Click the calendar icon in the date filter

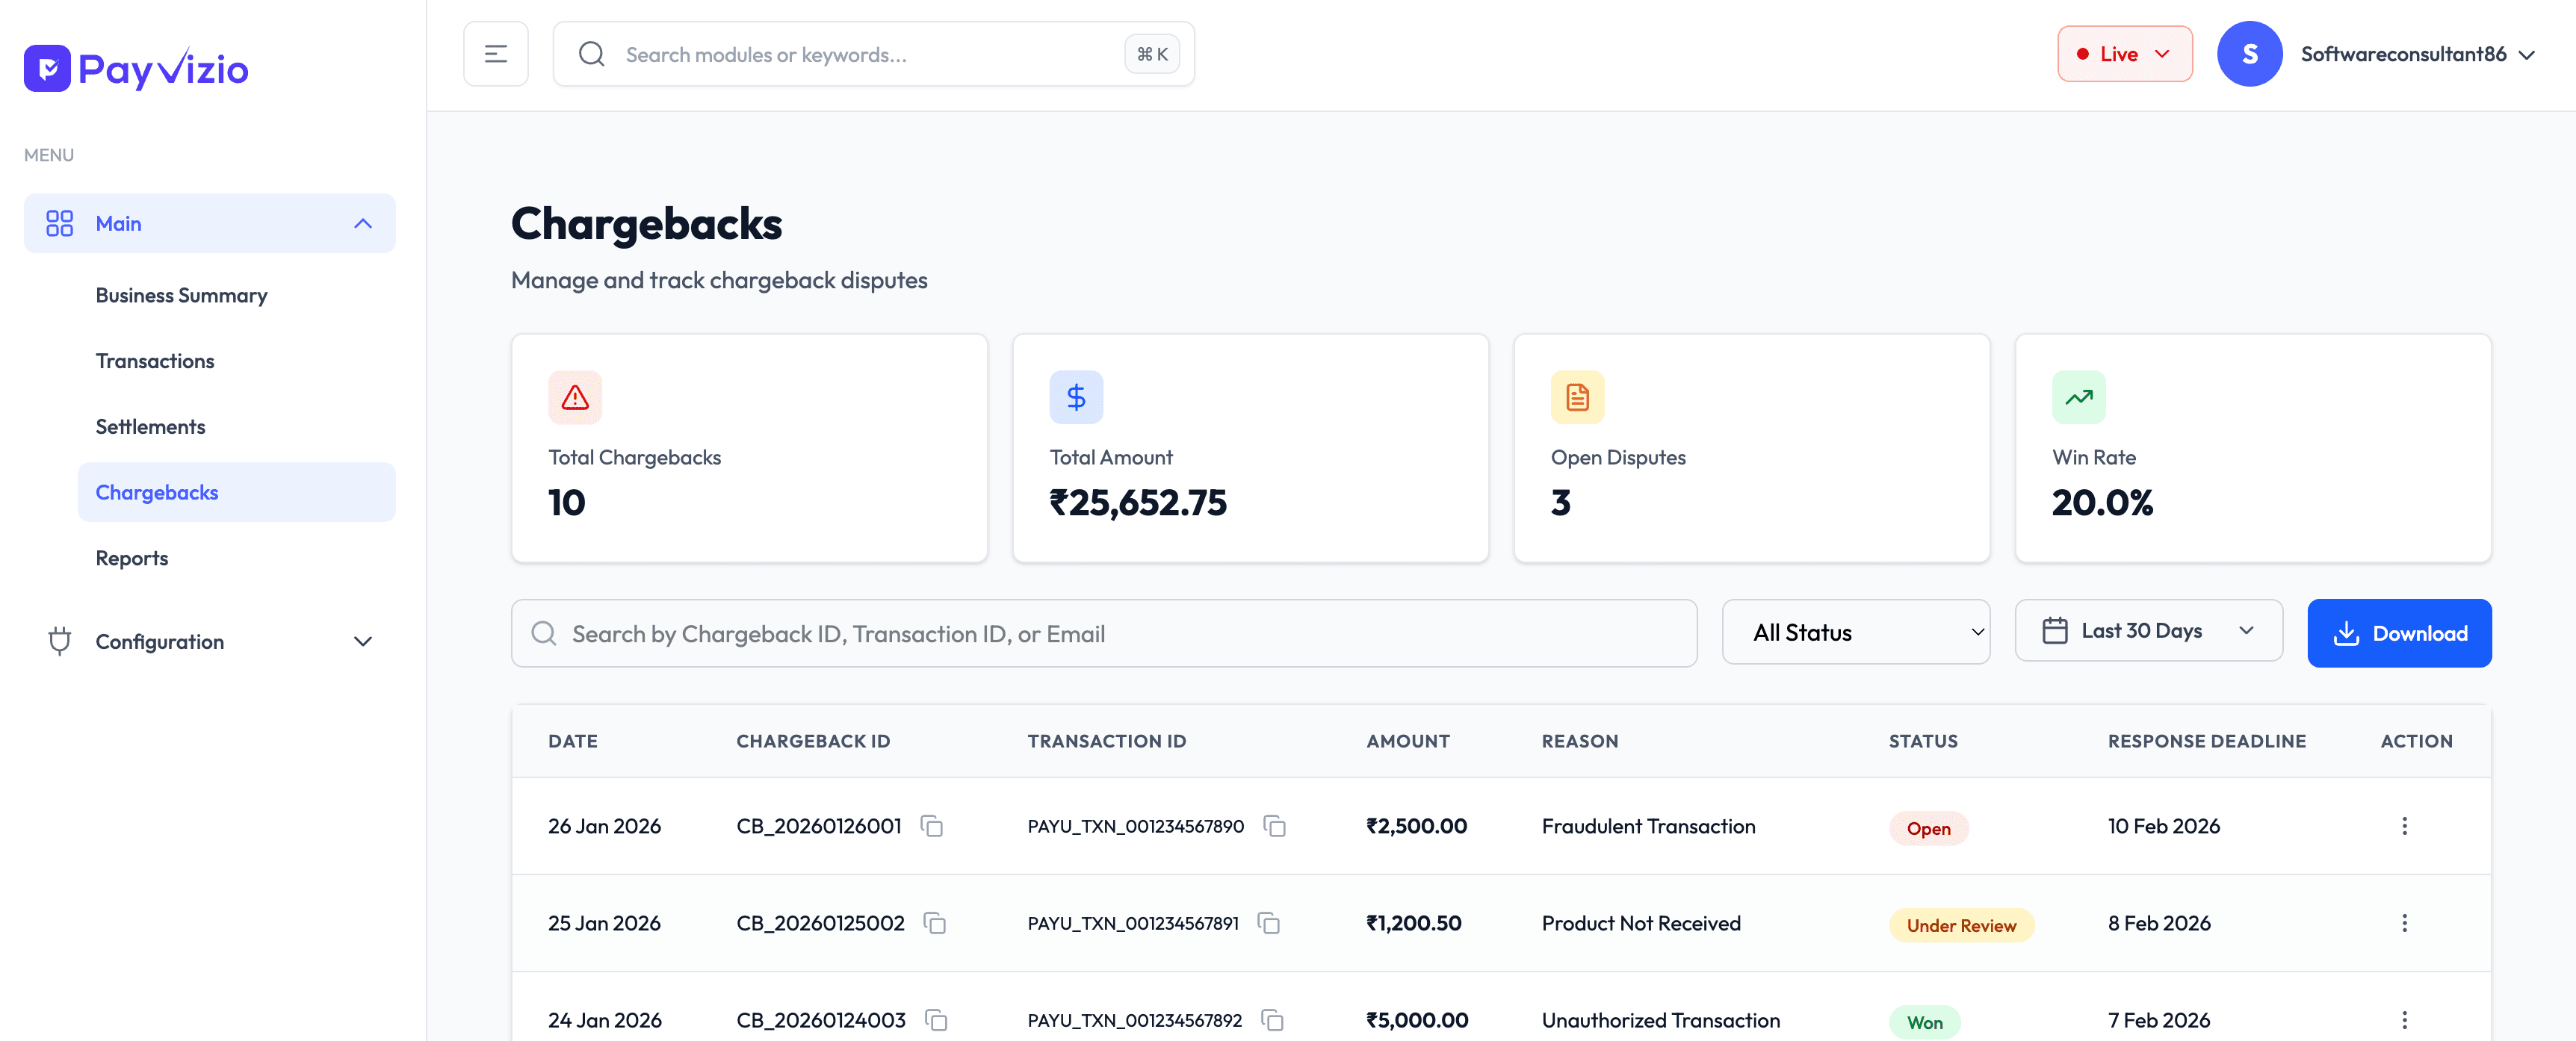pyautogui.click(x=2055, y=630)
